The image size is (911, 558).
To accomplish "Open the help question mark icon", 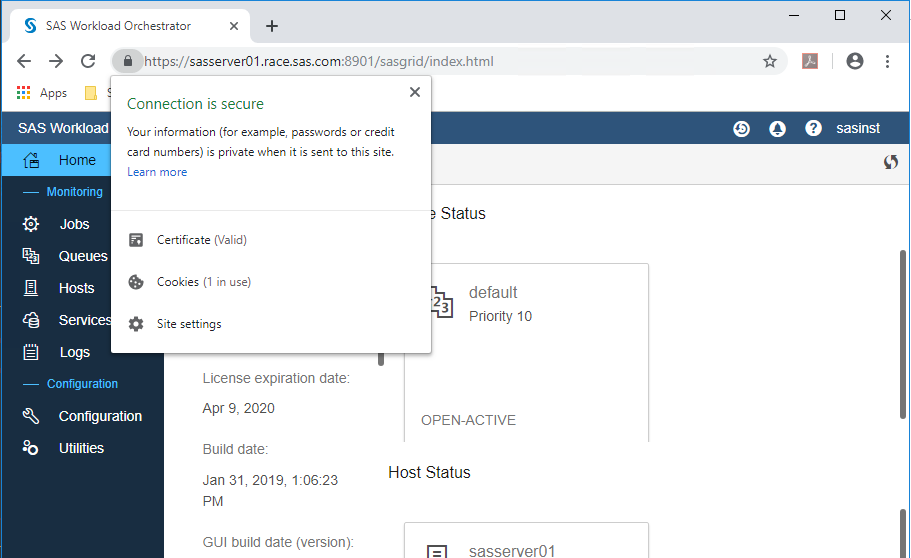I will point(813,129).
